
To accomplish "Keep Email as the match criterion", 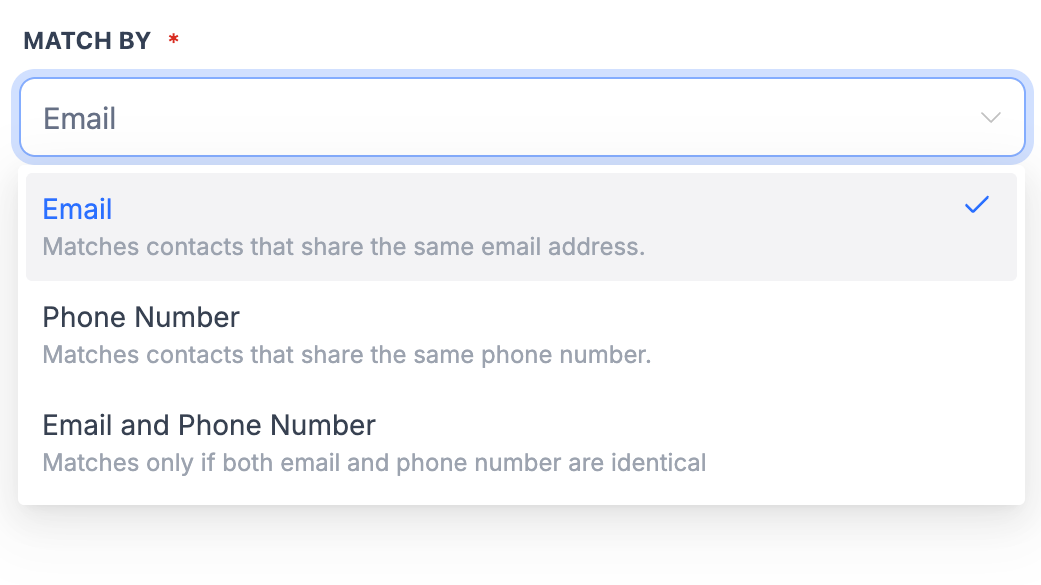I will pyautogui.click(x=521, y=227).
